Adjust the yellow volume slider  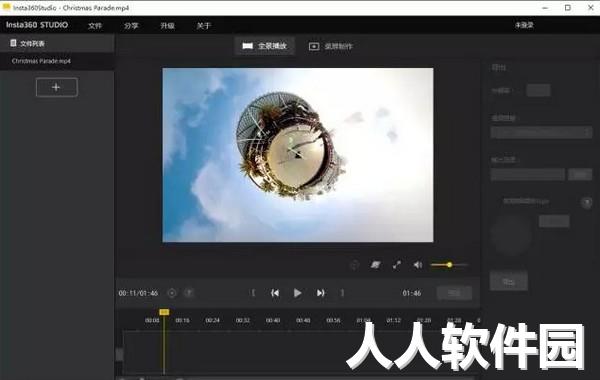click(449, 264)
